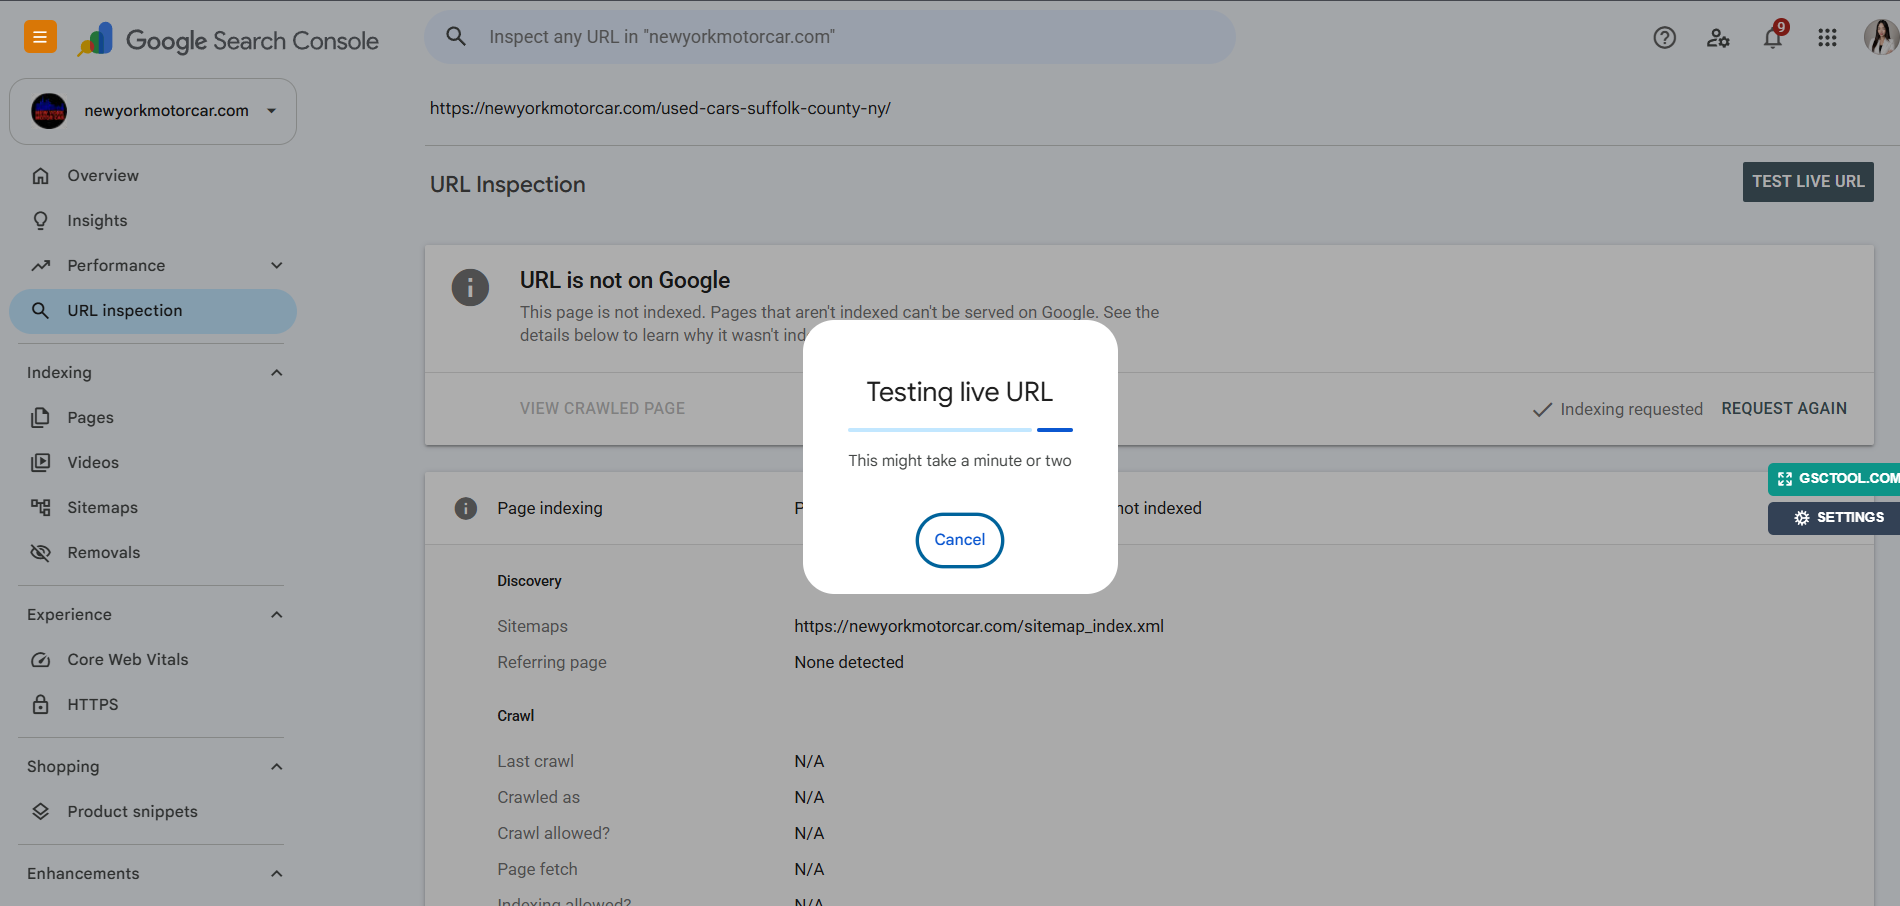Open the notifications bell
The image size is (1900, 906).
pos(1773,38)
